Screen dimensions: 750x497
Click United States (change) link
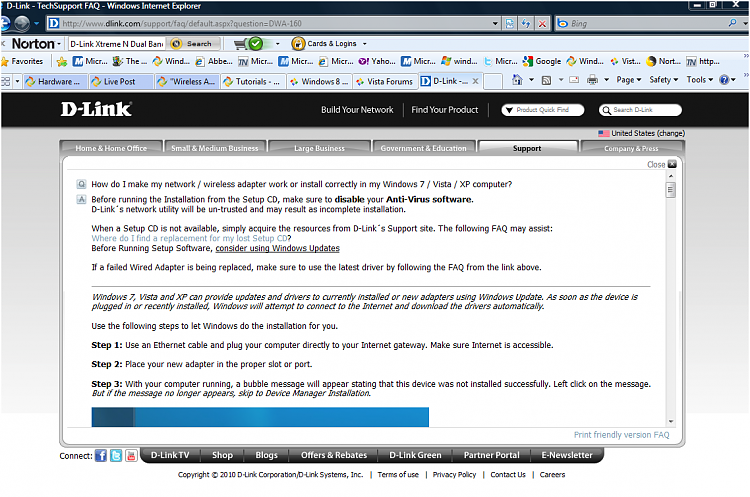(x=648, y=133)
